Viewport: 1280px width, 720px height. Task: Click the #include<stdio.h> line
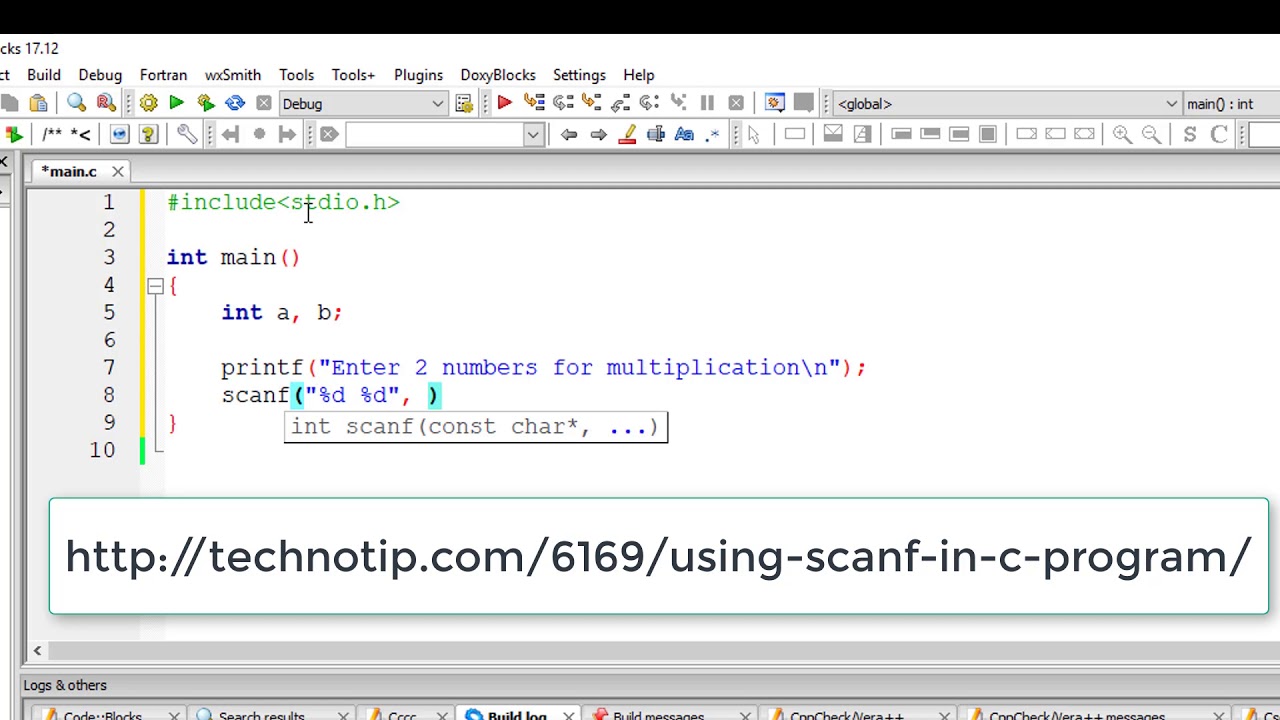click(x=283, y=203)
